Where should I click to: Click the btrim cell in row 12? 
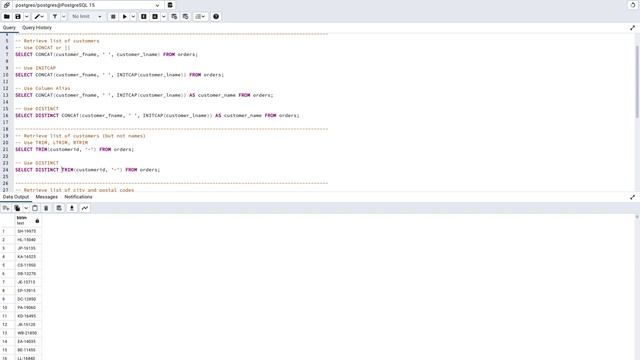tap(28, 324)
